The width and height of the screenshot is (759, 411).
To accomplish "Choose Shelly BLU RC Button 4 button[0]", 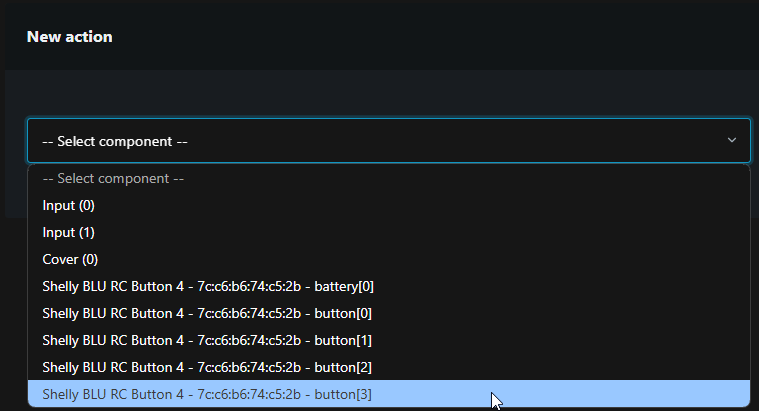I will (x=207, y=314).
